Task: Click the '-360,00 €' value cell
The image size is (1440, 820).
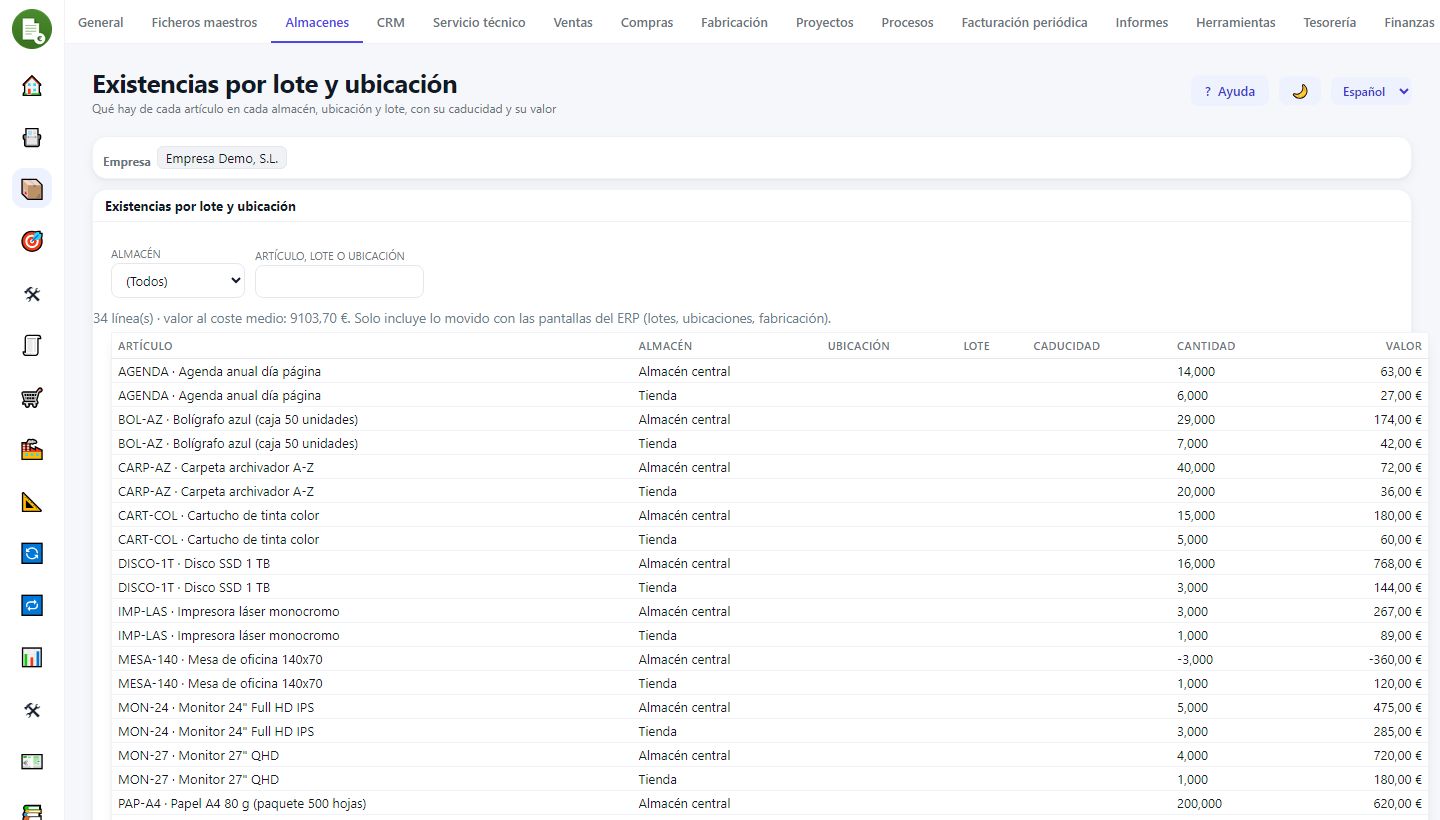Action: [1393, 659]
